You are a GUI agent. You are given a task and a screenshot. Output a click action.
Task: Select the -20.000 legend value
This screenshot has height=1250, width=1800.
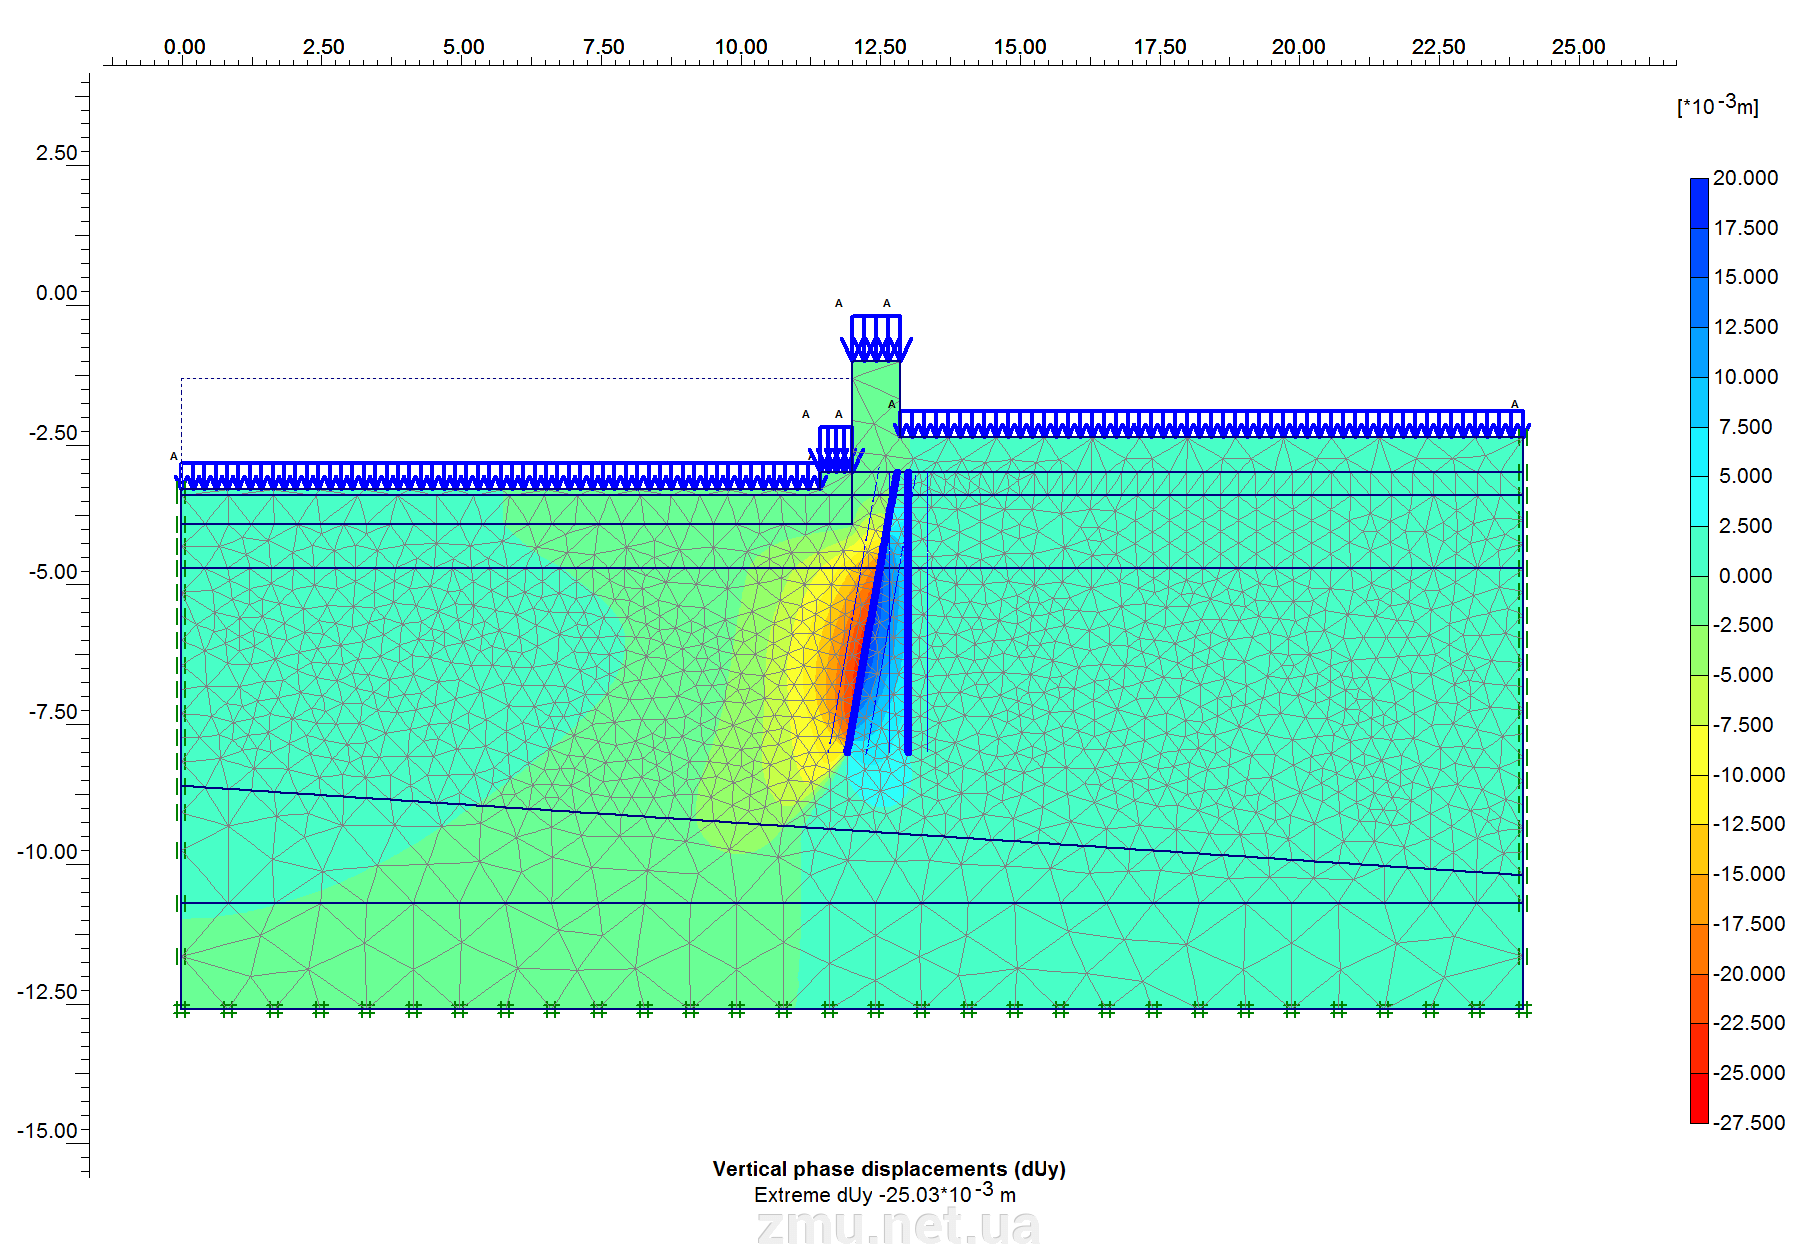coord(1748,974)
